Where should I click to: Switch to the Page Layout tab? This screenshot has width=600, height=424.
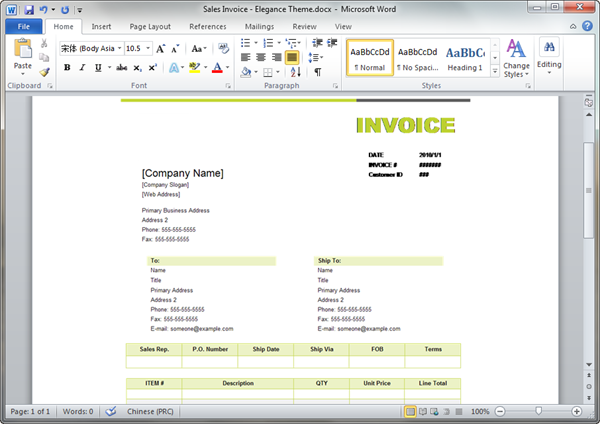(x=150, y=26)
